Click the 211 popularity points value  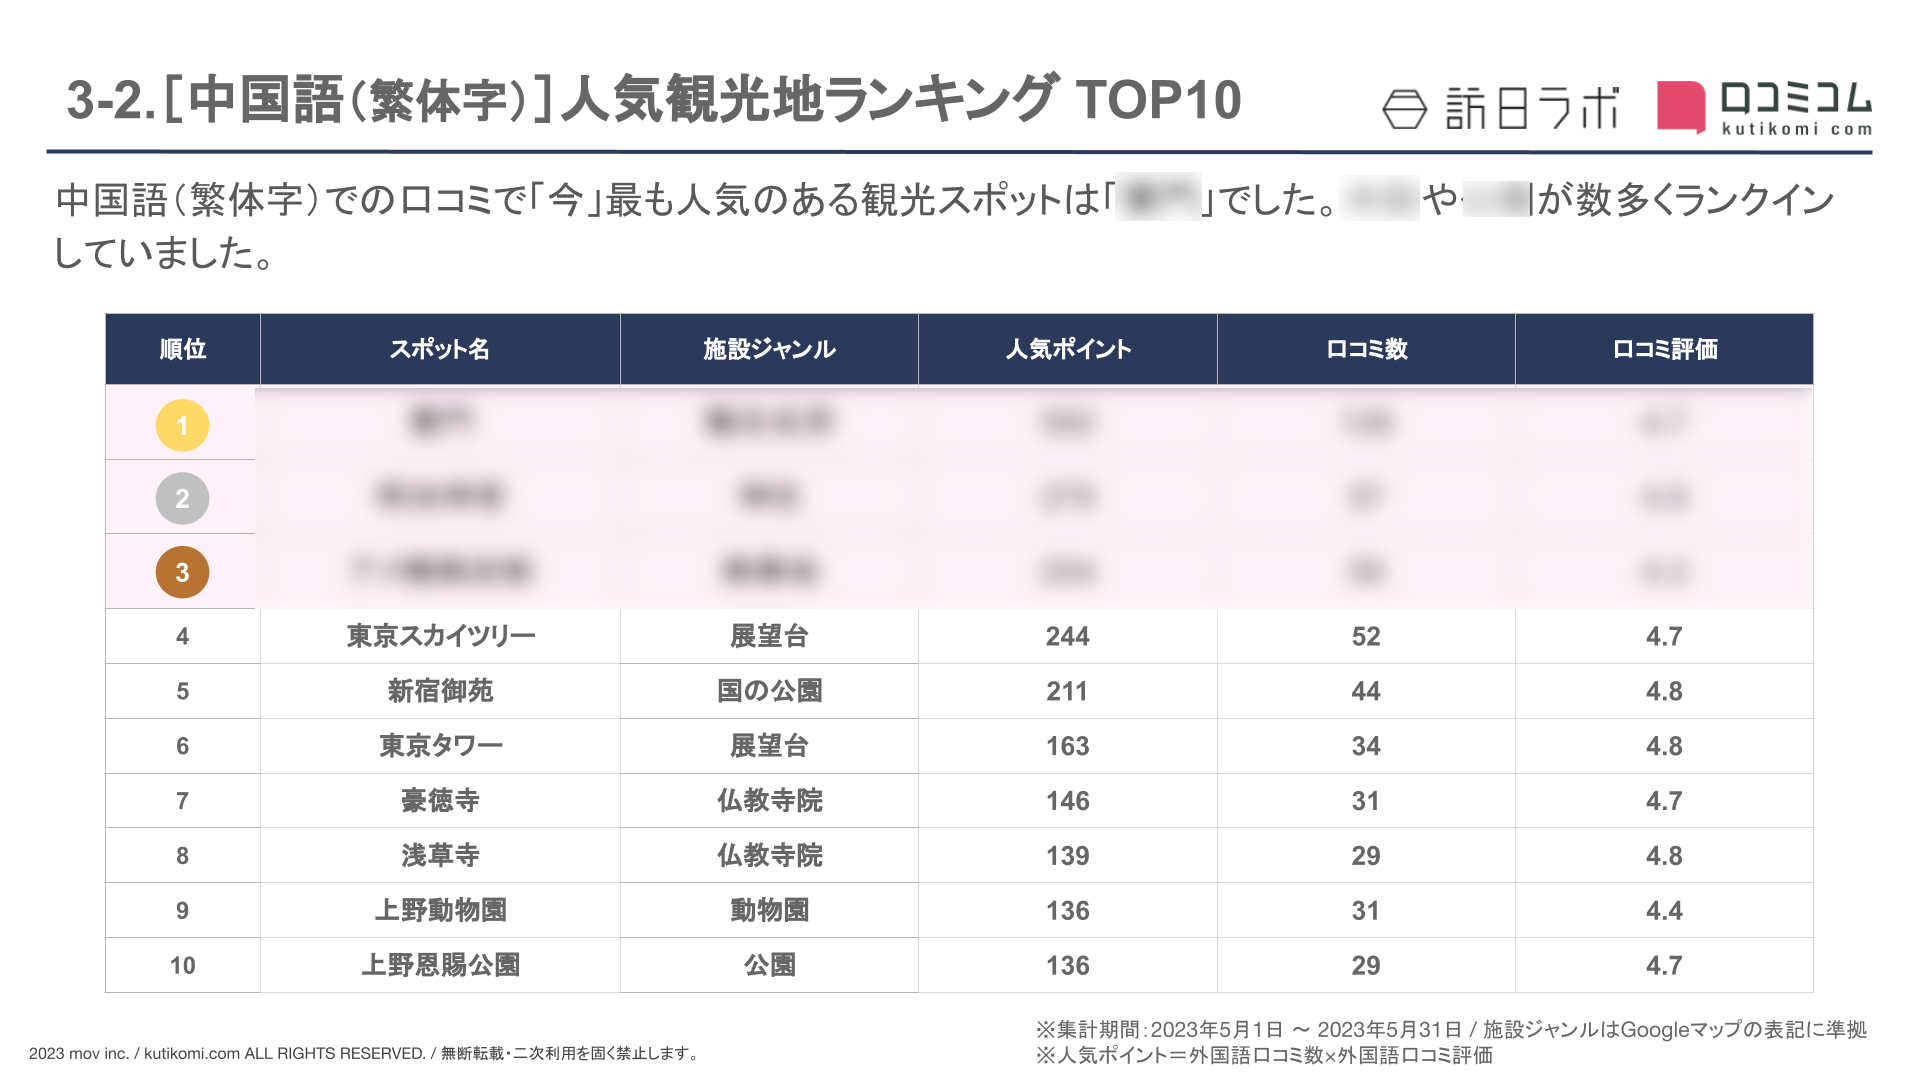click(x=1068, y=692)
